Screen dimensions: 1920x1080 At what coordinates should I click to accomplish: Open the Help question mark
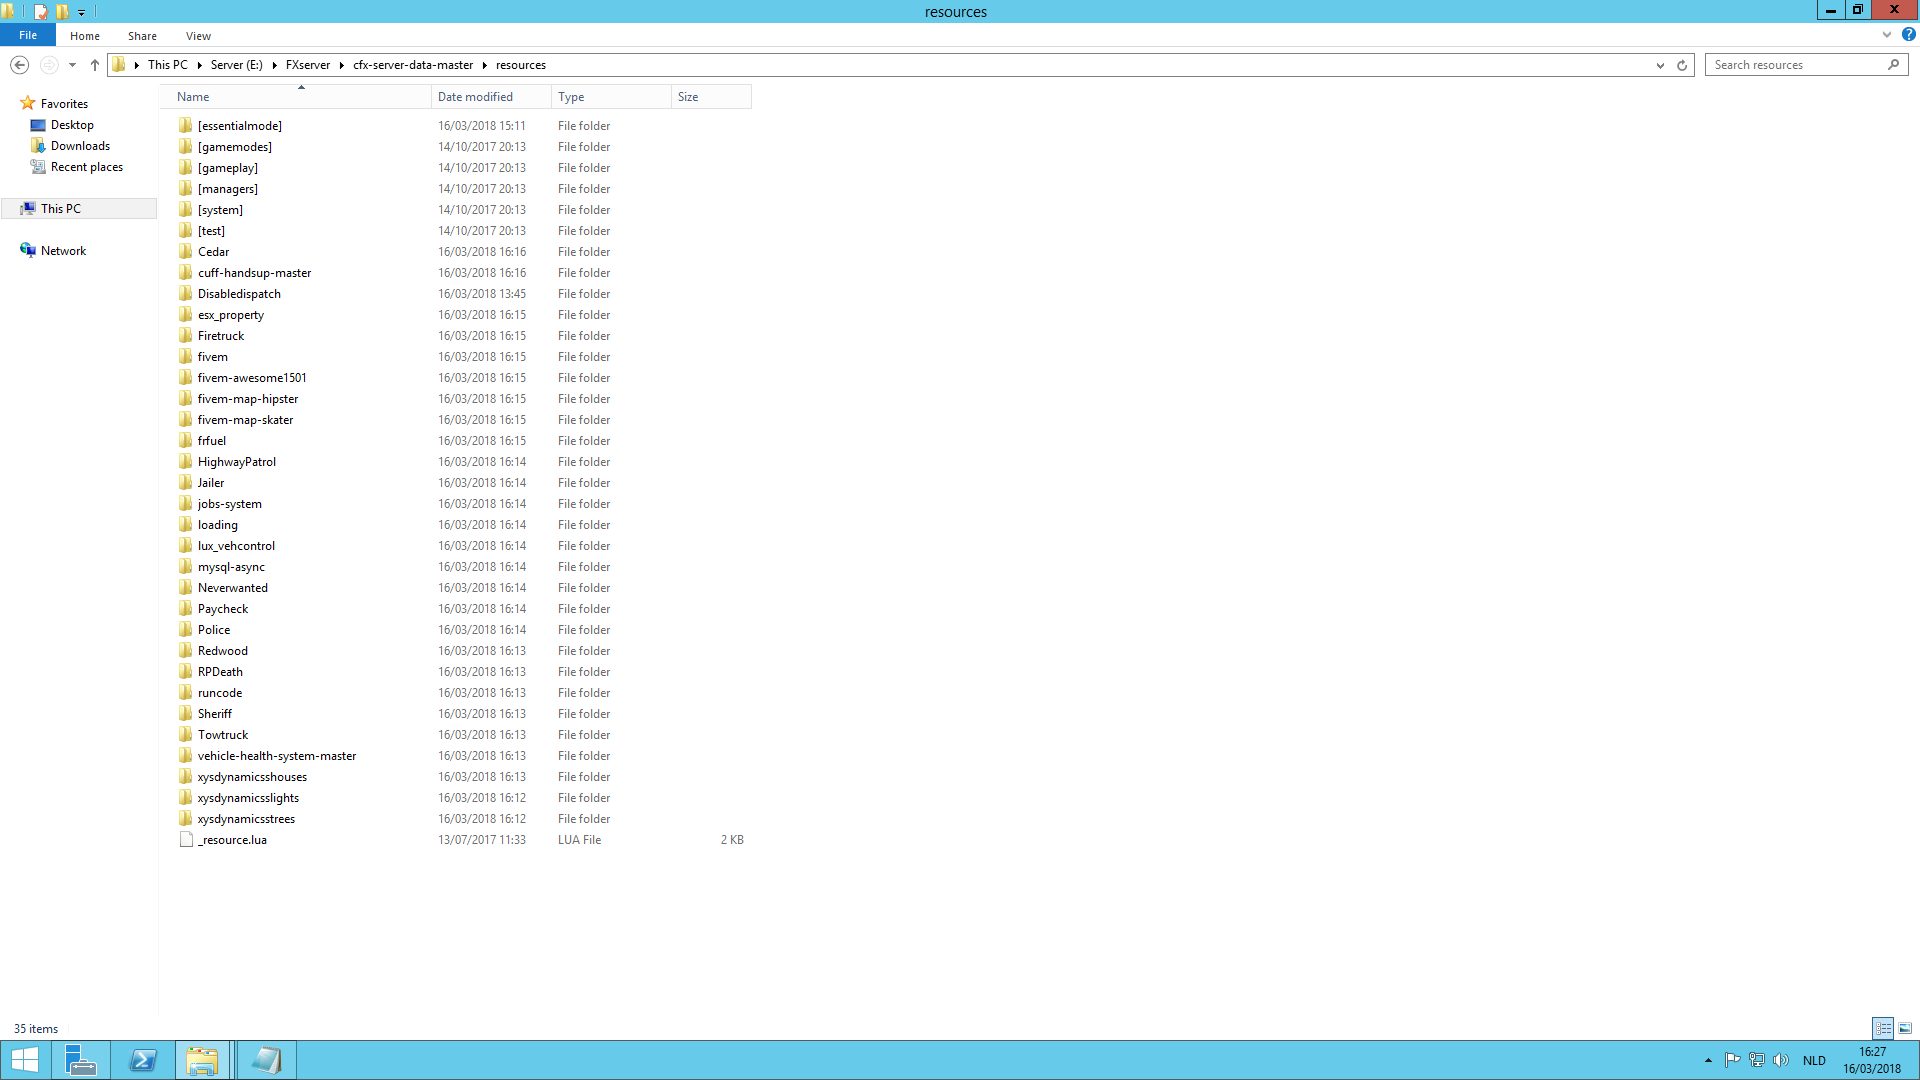tap(1908, 34)
